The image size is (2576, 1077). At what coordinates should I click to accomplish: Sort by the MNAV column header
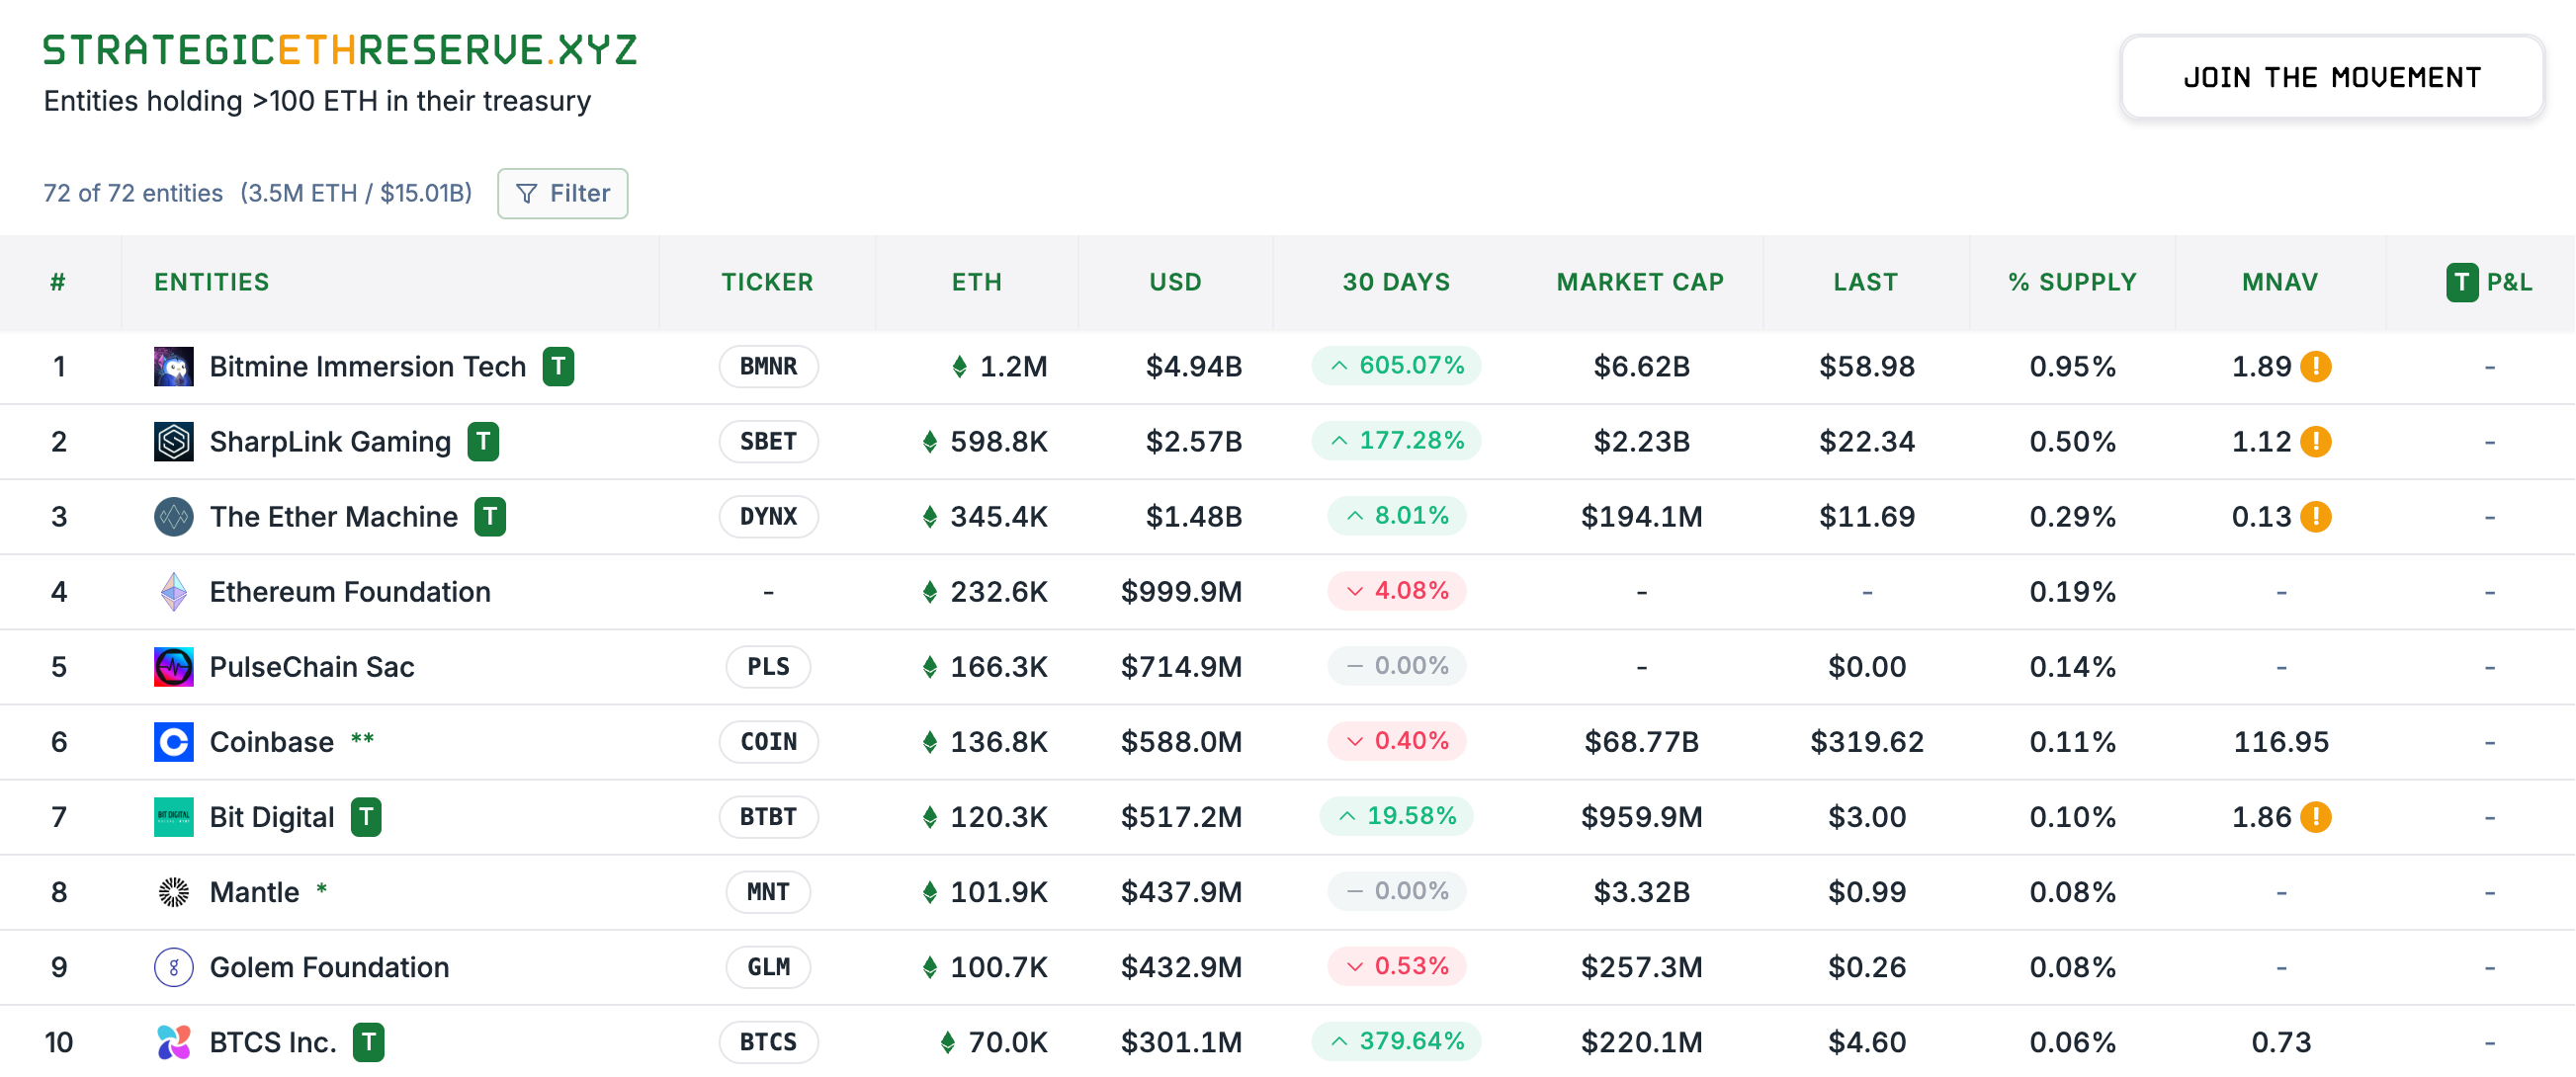click(x=2279, y=282)
